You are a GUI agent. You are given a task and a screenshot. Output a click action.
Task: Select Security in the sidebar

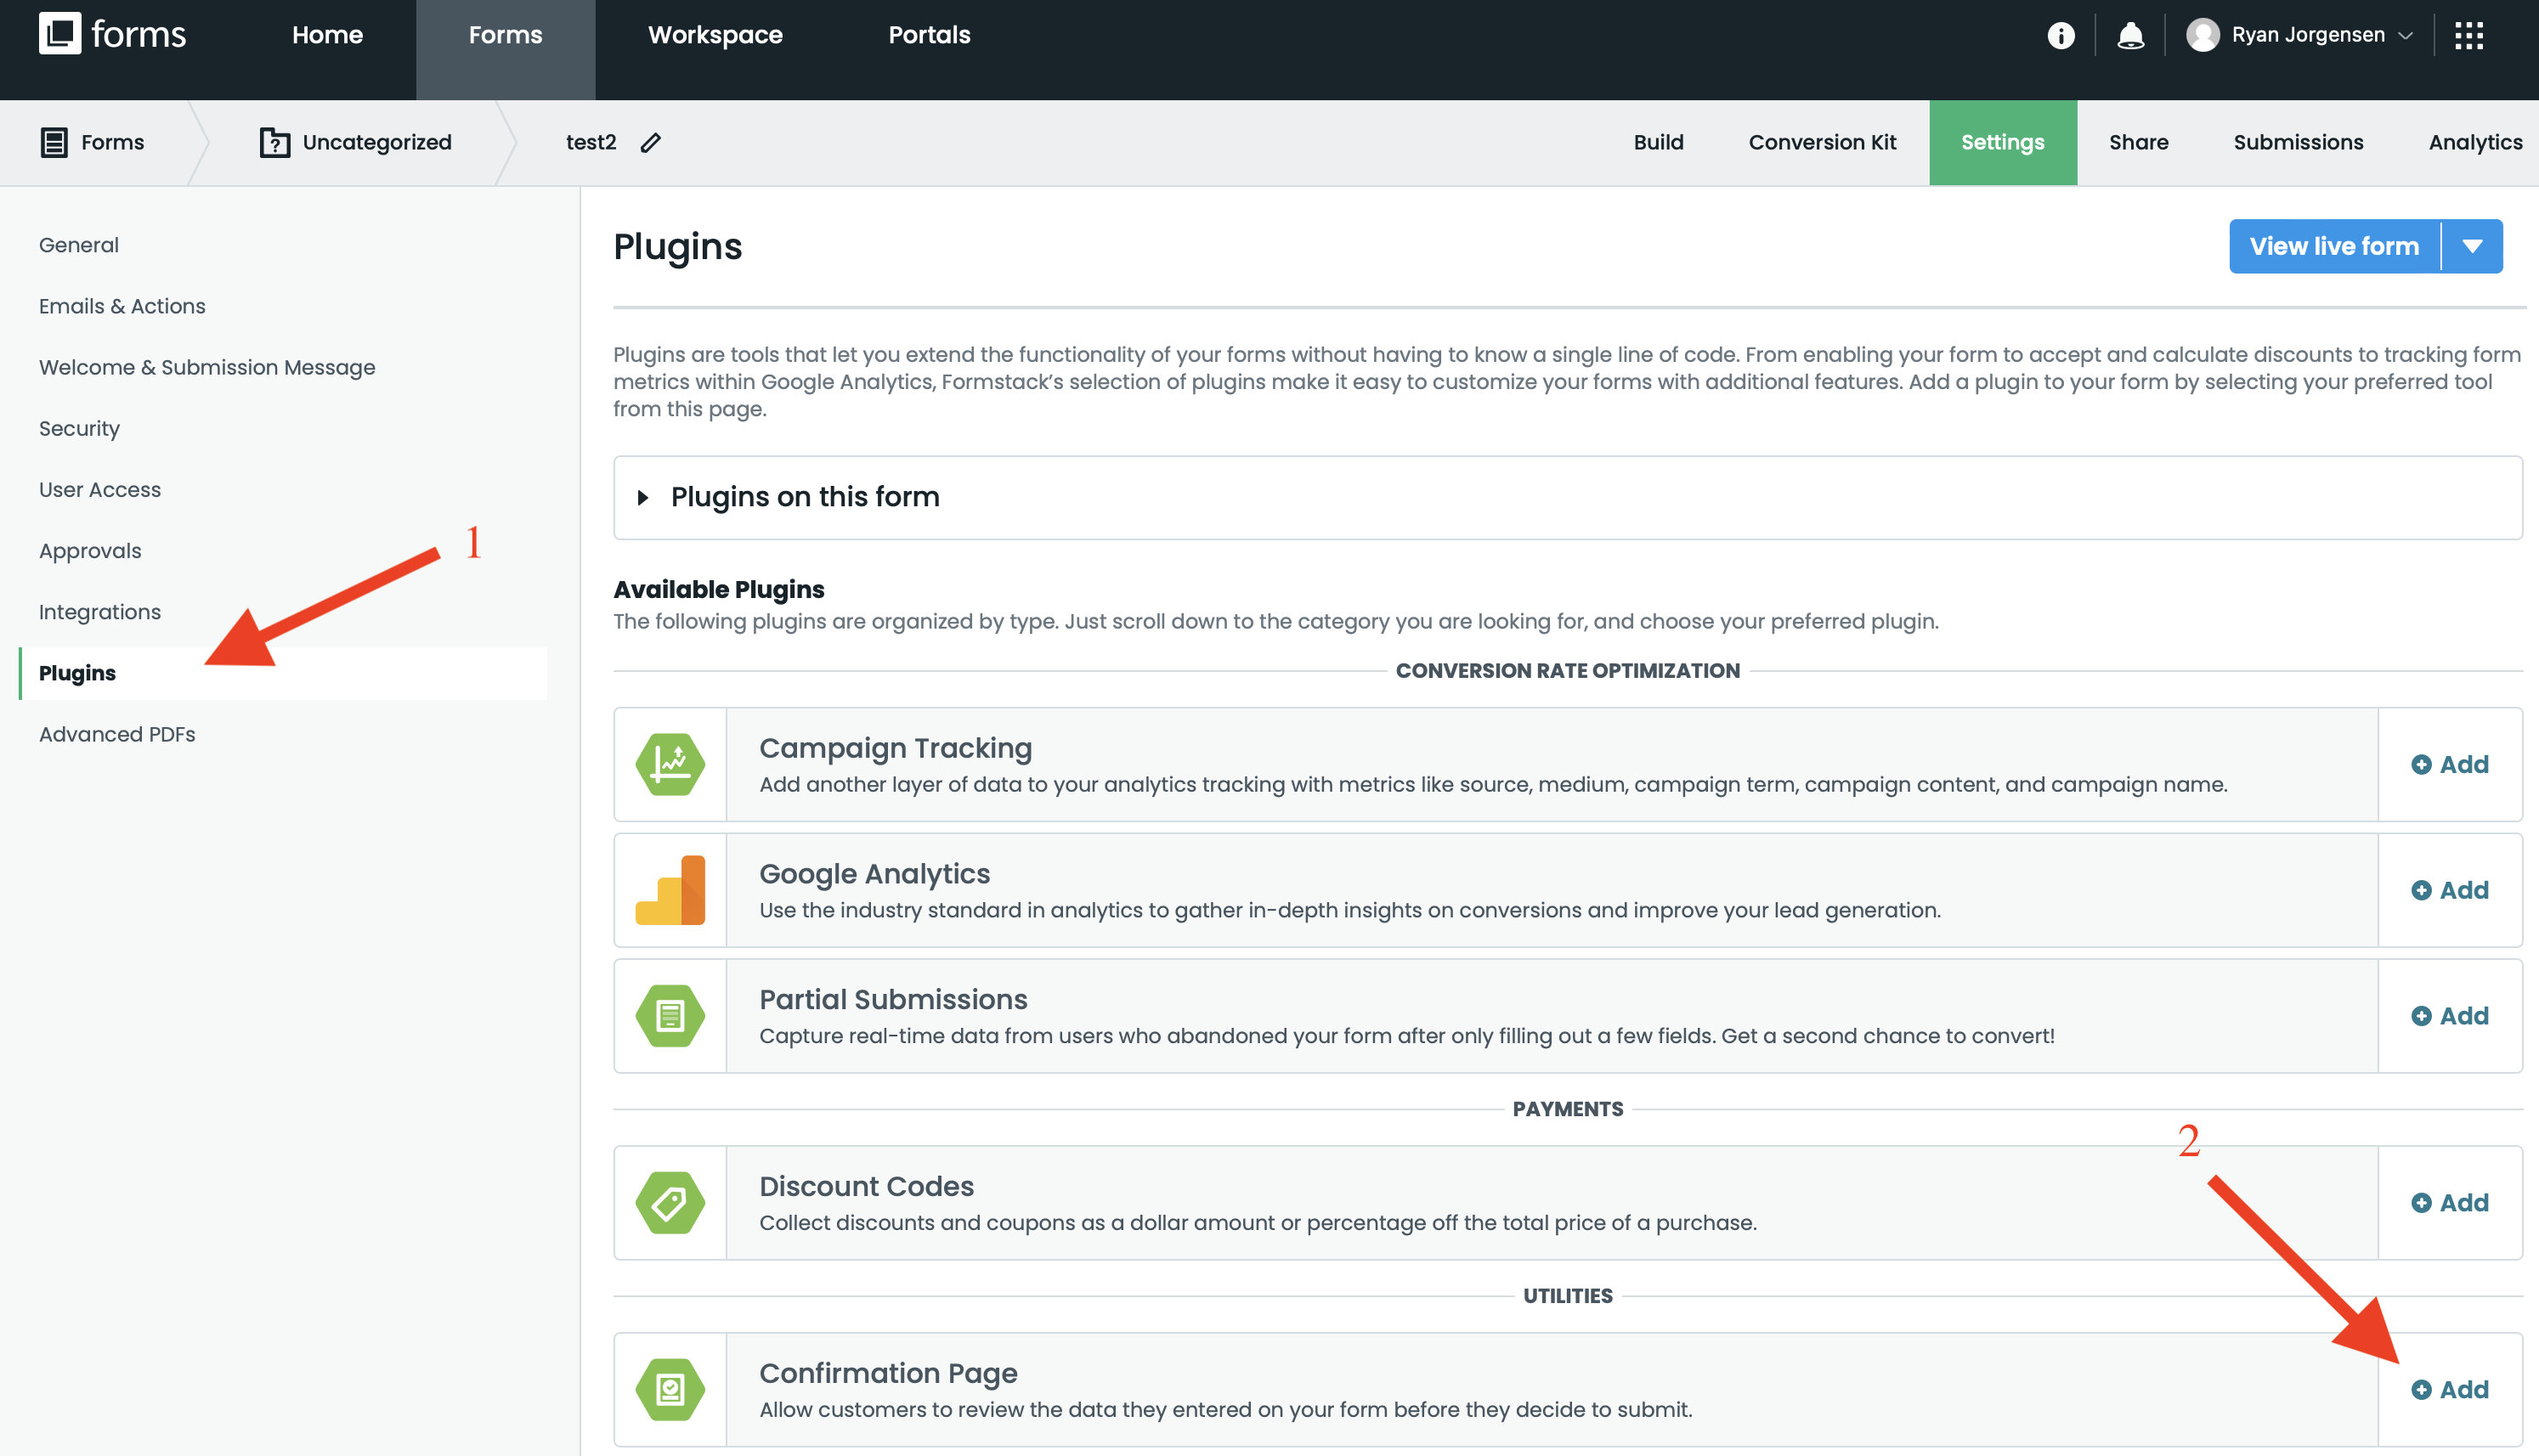(78, 428)
